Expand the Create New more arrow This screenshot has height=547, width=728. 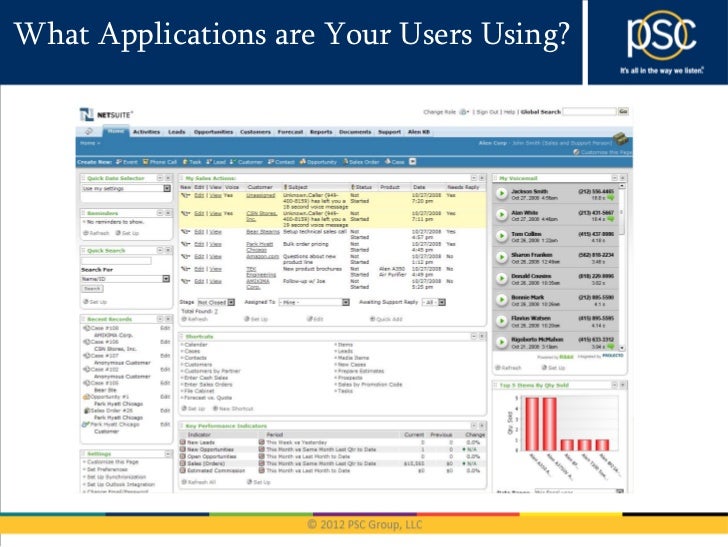tap(412, 162)
